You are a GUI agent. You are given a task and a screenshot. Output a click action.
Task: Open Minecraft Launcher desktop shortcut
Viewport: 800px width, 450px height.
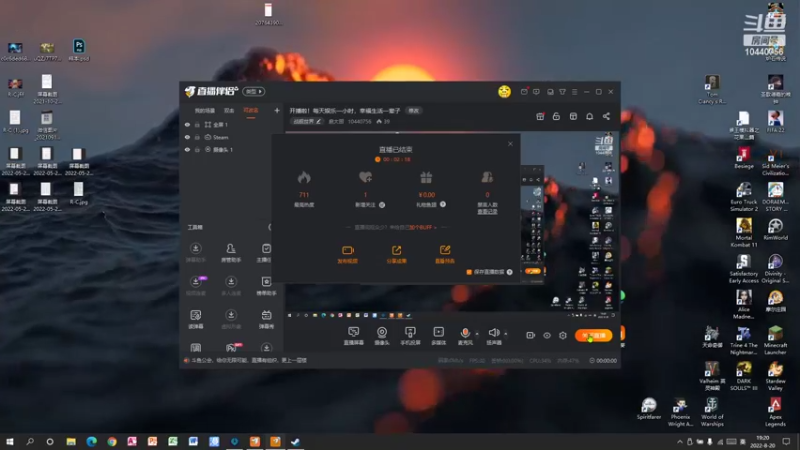(x=775, y=341)
